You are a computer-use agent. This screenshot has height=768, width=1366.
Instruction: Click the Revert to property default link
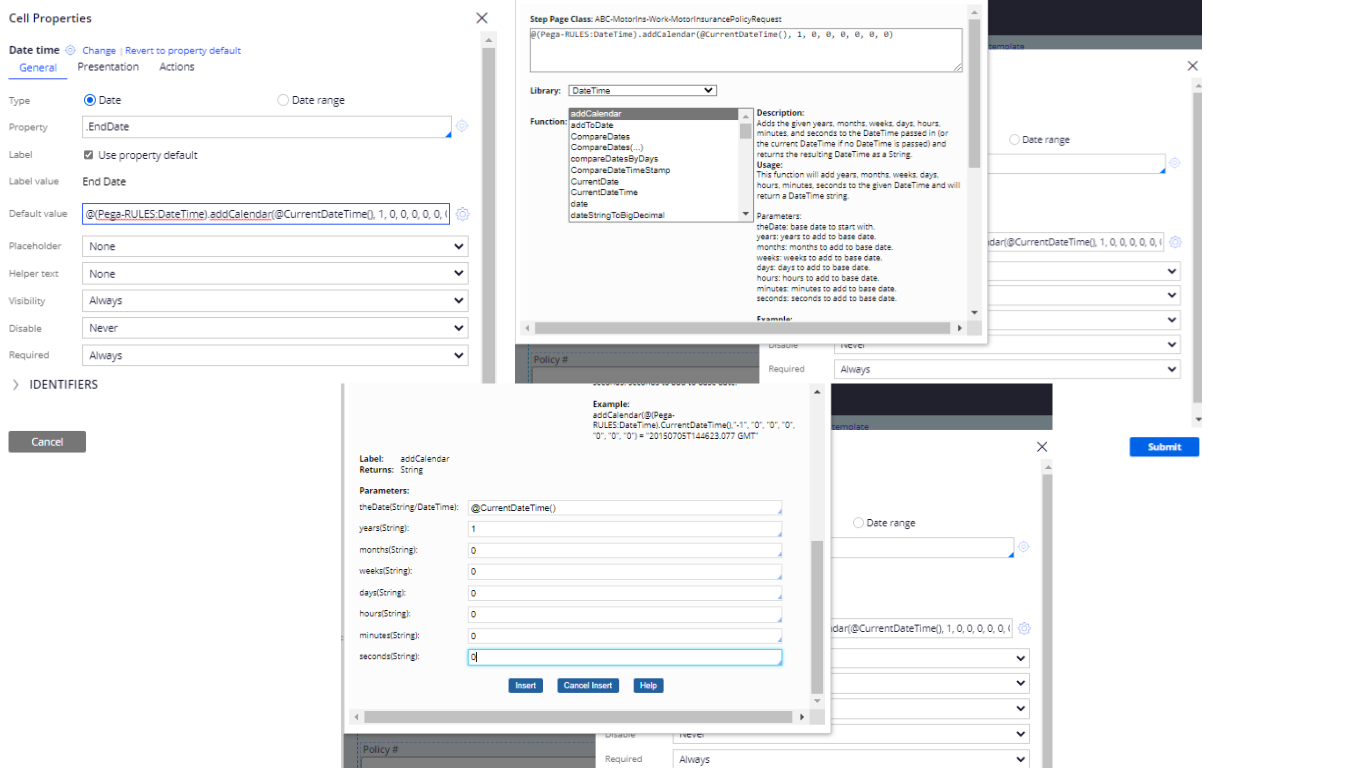coord(183,50)
